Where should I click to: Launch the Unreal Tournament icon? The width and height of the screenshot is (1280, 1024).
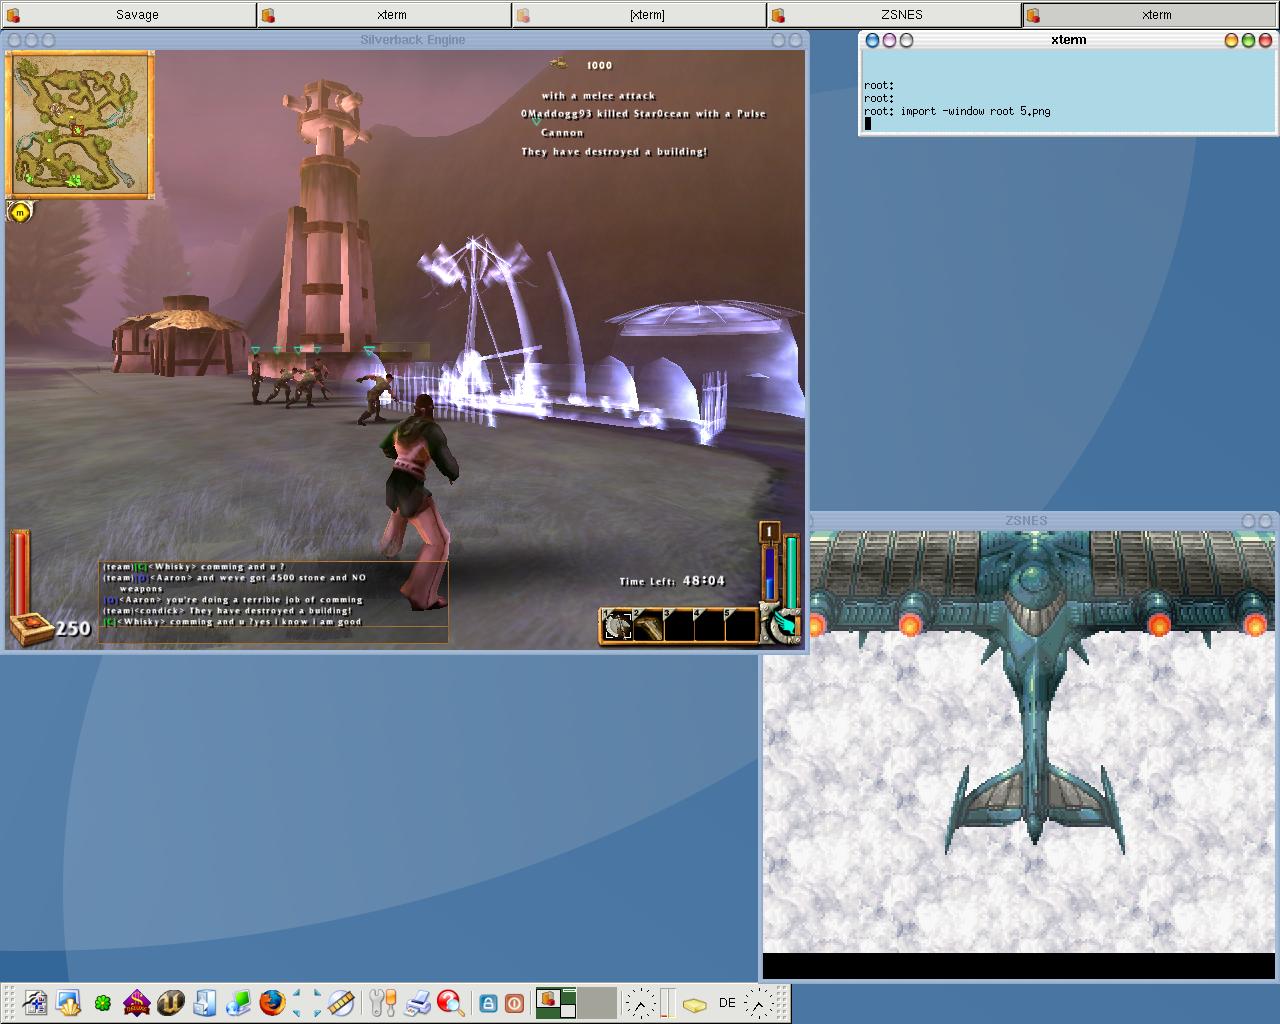point(170,1003)
